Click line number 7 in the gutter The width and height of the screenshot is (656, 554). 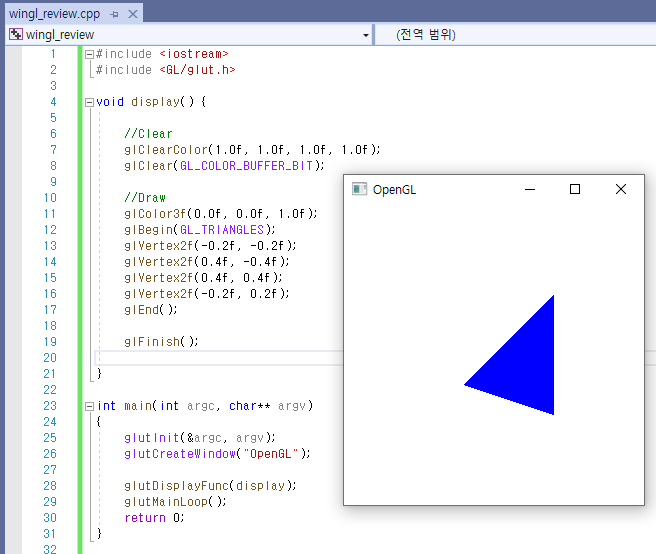(x=53, y=150)
